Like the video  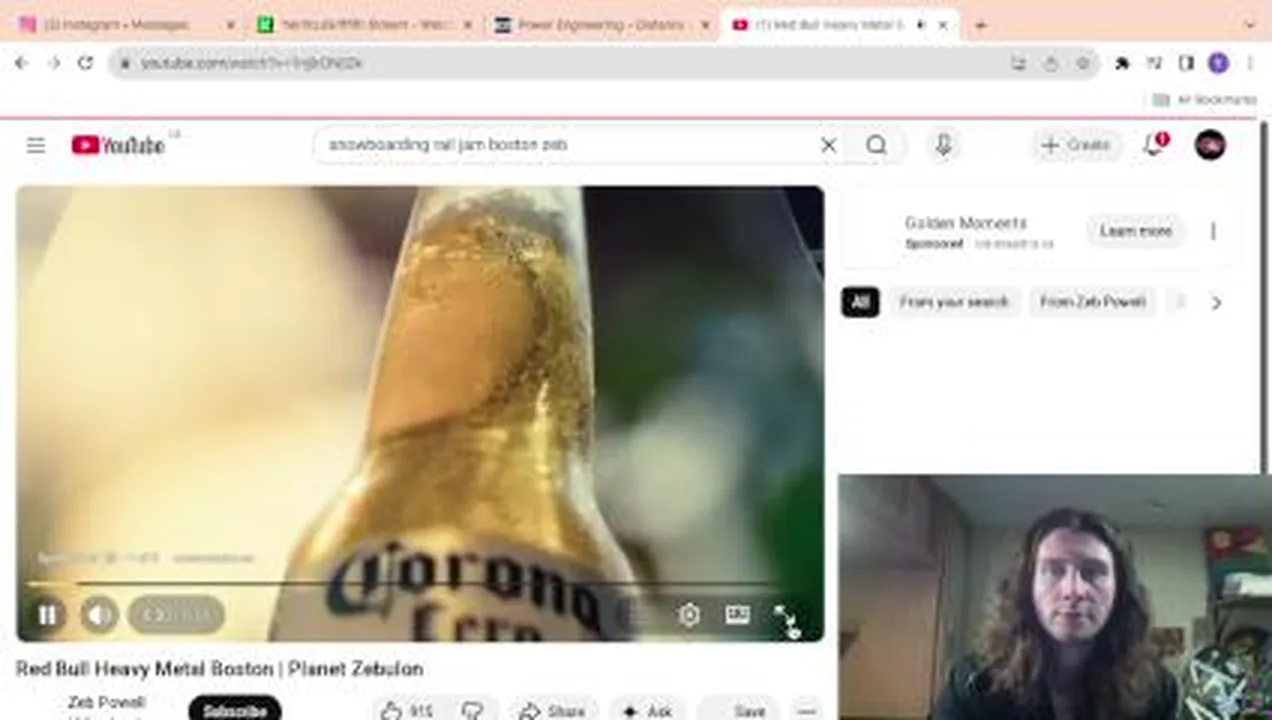tap(408, 711)
